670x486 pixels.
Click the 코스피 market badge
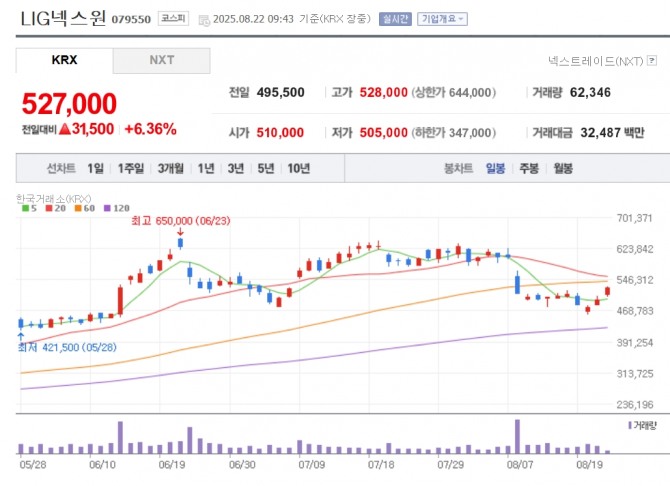(x=173, y=18)
